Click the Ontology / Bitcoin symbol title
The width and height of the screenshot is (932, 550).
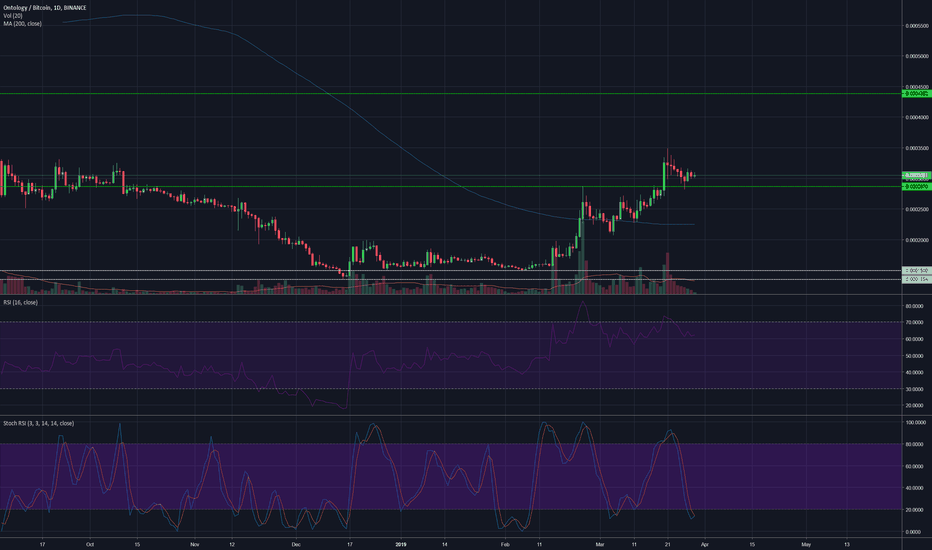click(x=45, y=8)
